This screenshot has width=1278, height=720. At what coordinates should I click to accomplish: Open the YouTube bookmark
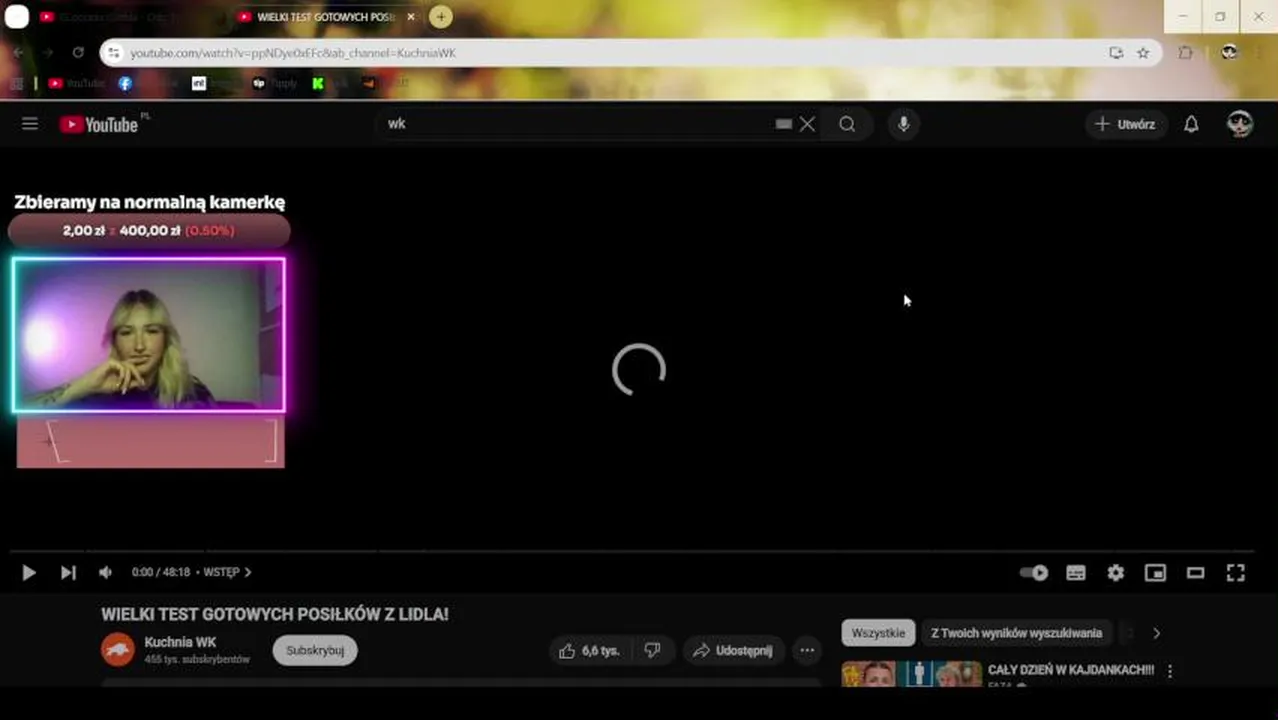[77, 83]
